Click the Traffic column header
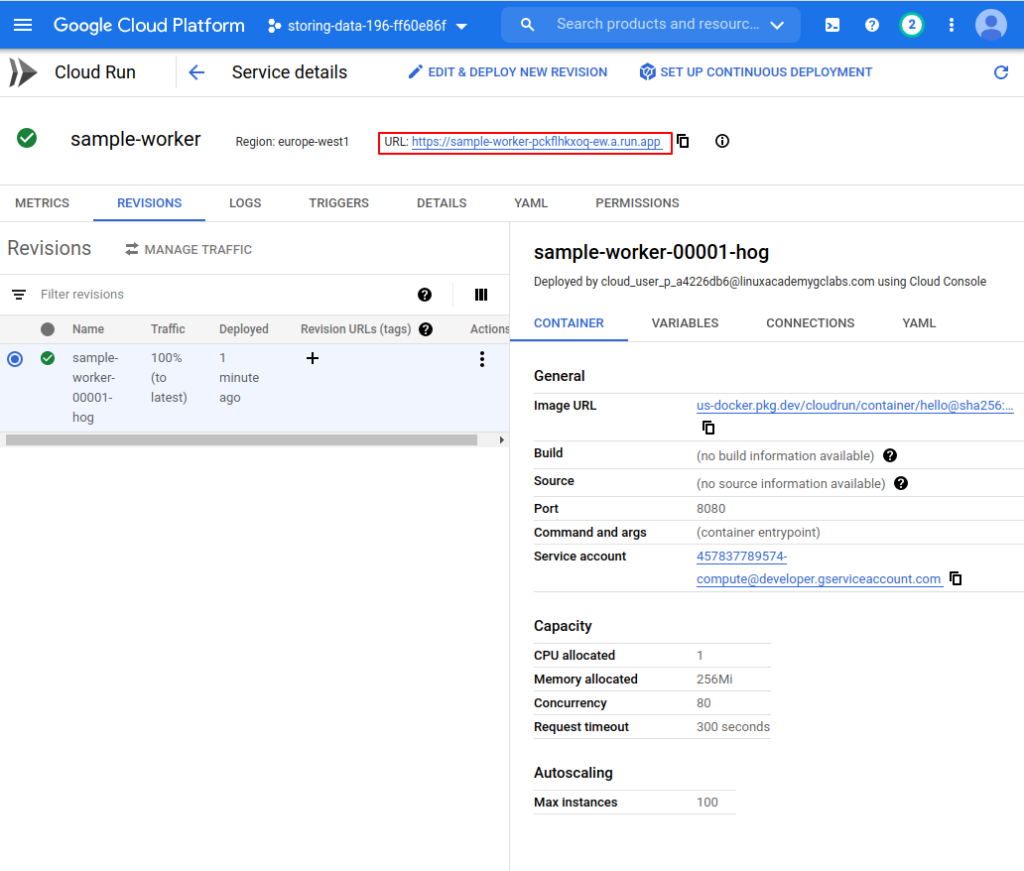Image resolution: width=1024 pixels, height=871 pixels. 168,329
